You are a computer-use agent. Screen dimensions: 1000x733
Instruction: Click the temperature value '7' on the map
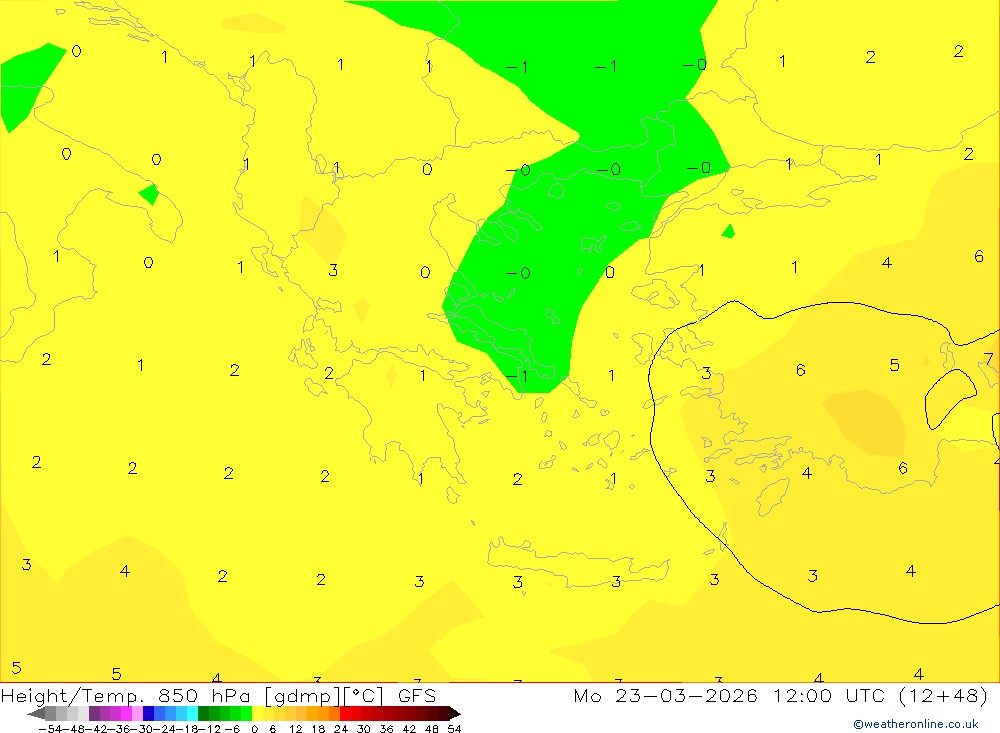pos(988,359)
